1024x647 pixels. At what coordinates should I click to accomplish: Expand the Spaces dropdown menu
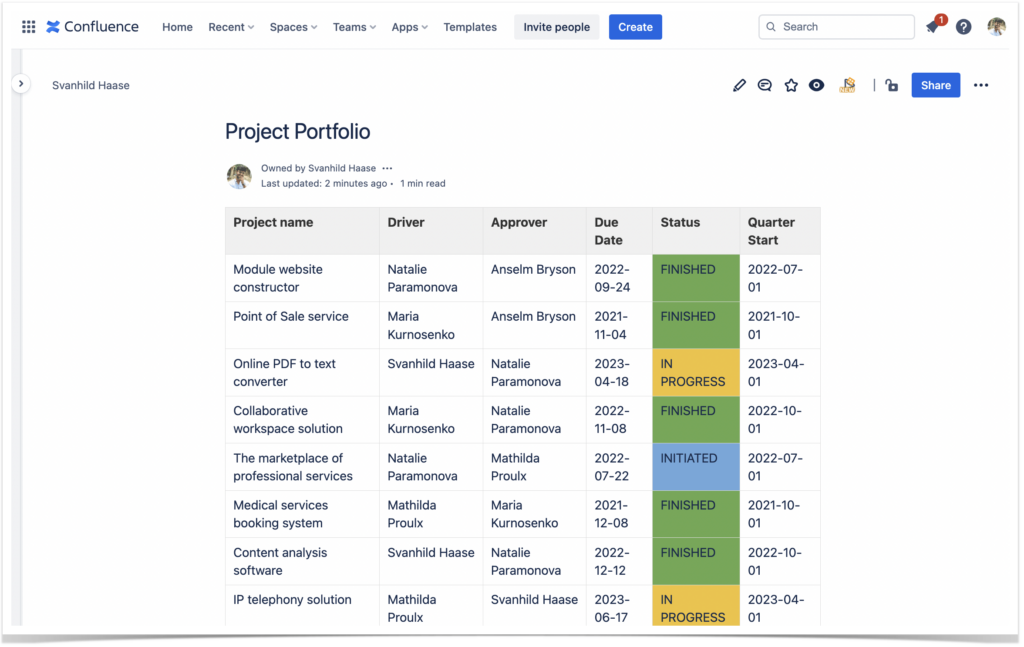point(293,27)
